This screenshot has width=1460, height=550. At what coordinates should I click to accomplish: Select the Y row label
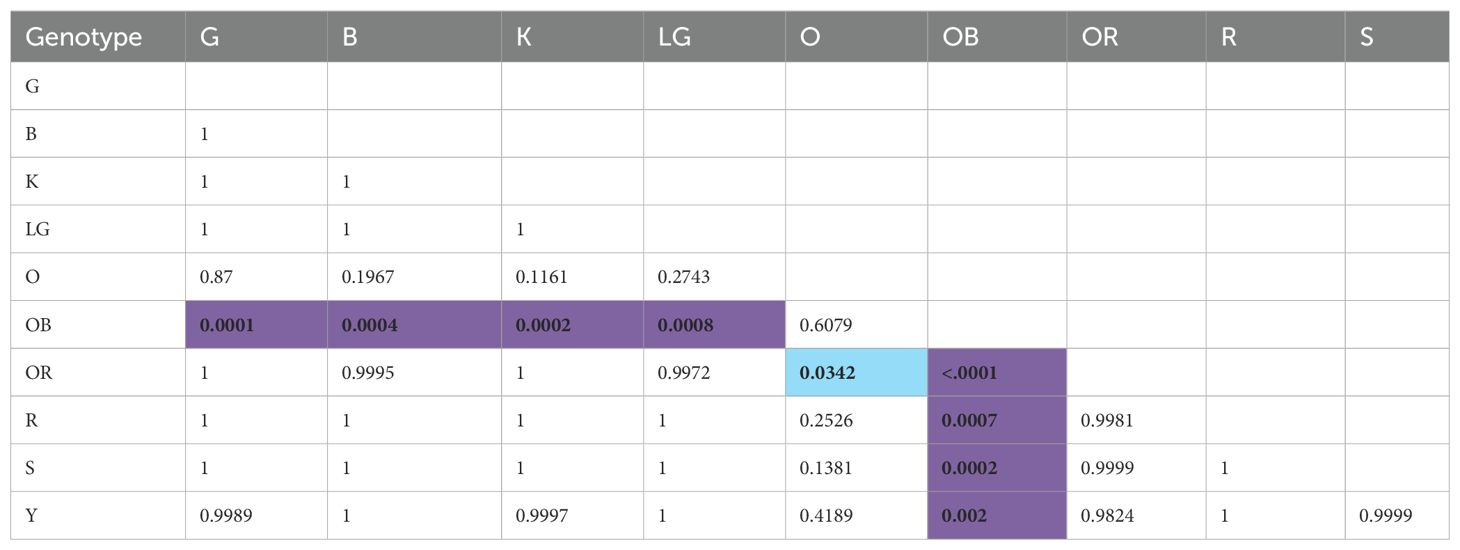31,516
